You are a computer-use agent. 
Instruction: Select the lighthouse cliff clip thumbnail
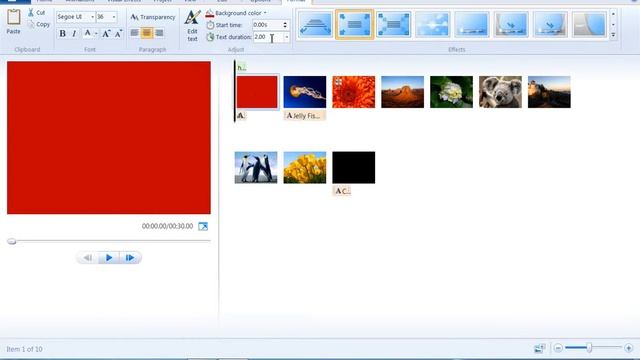[549, 92]
